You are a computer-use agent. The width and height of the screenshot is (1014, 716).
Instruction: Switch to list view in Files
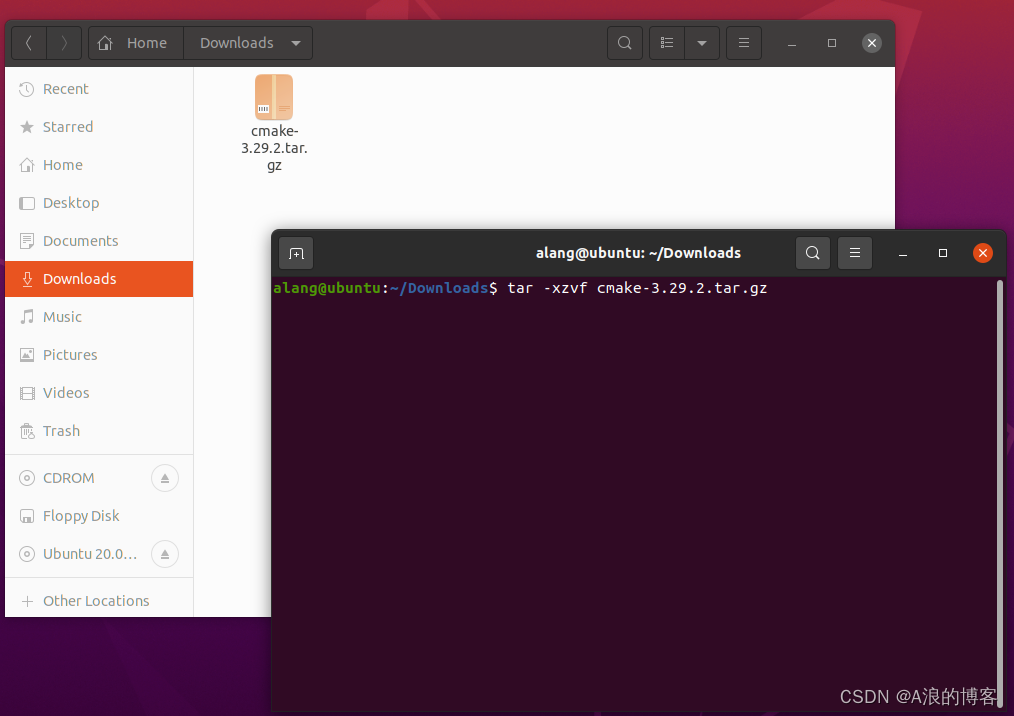click(x=666, y=43)
